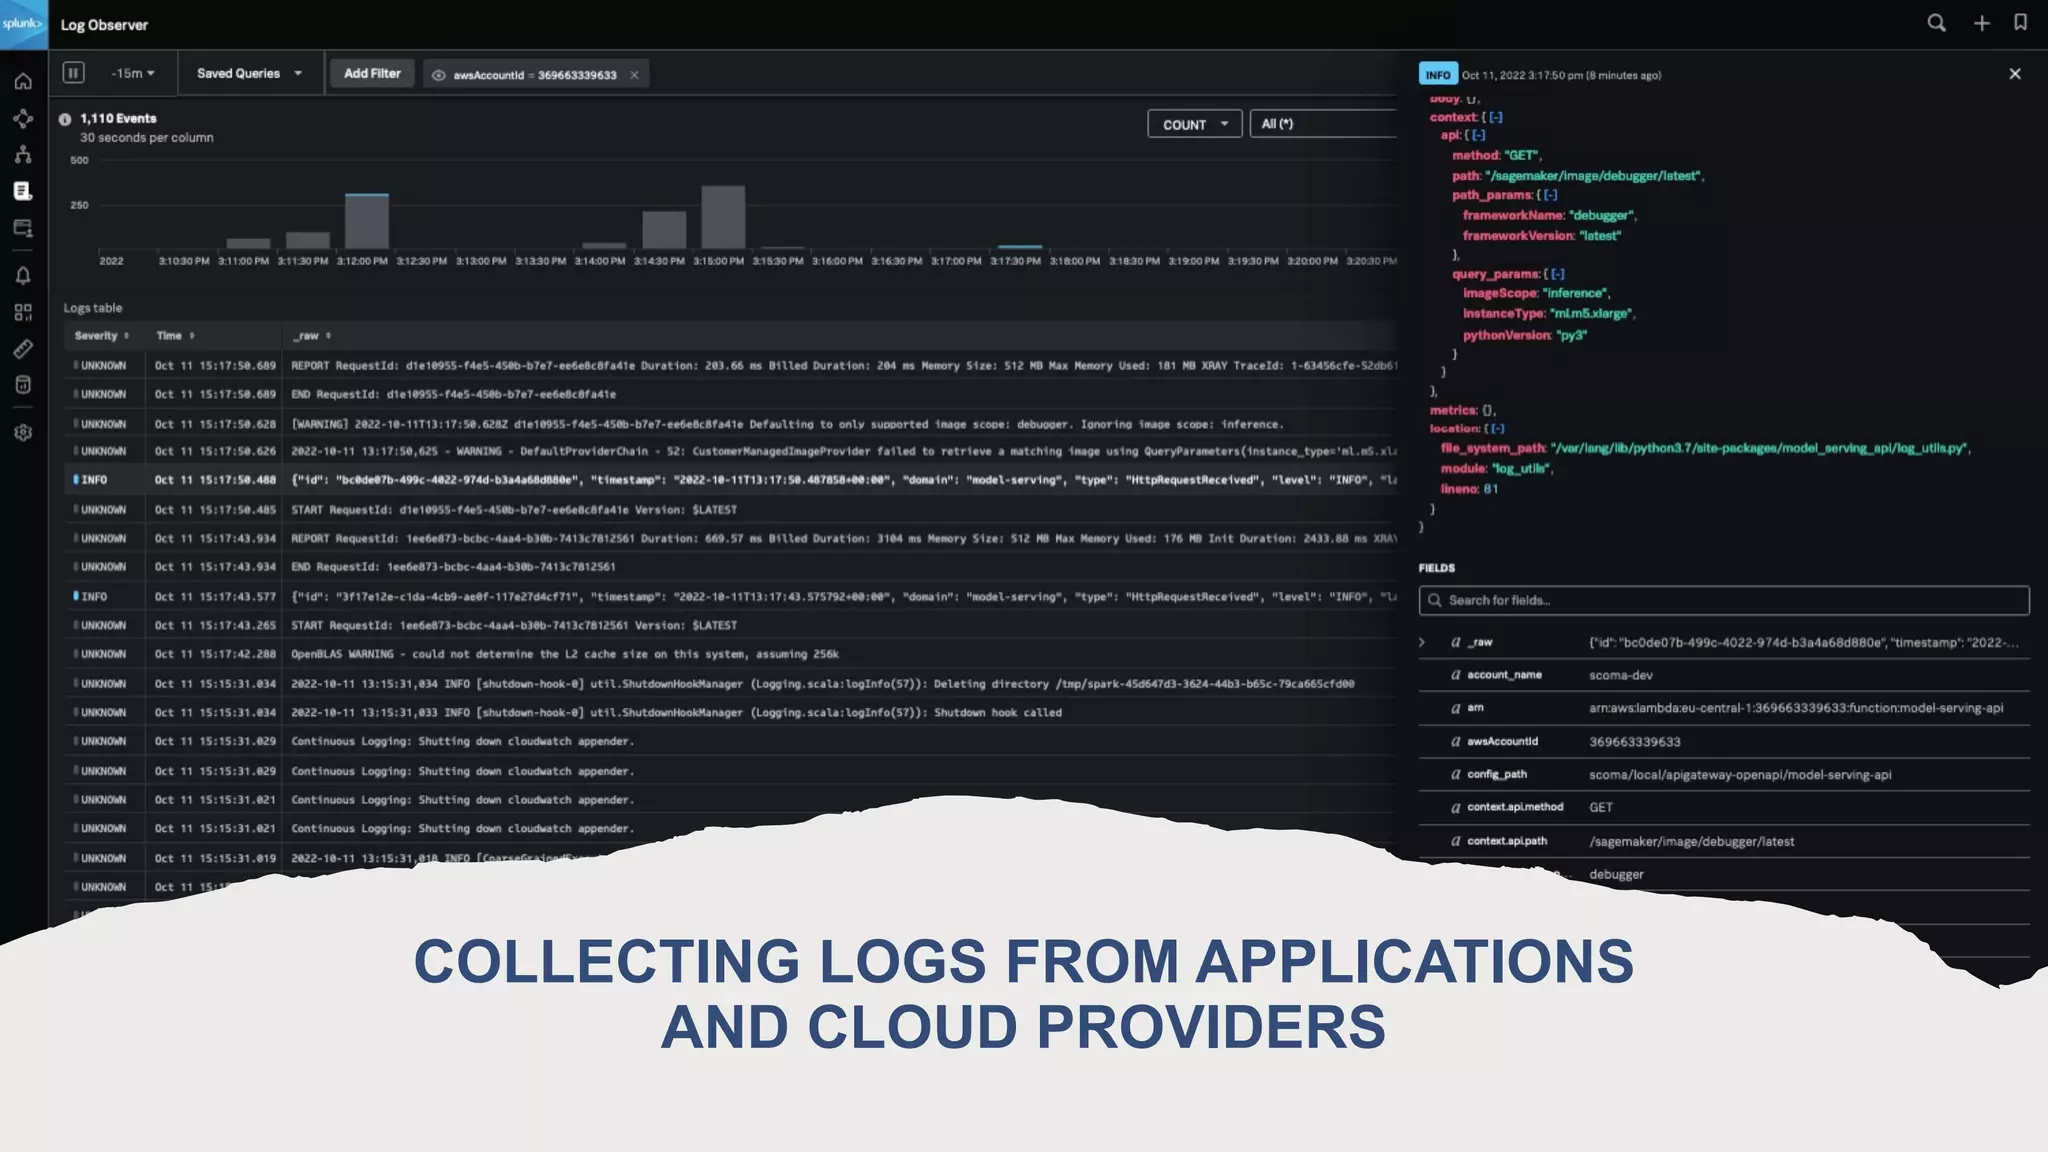Open the Home icon in sidebar
This screenshot has width=2048, height=1152.
(23, 82)
